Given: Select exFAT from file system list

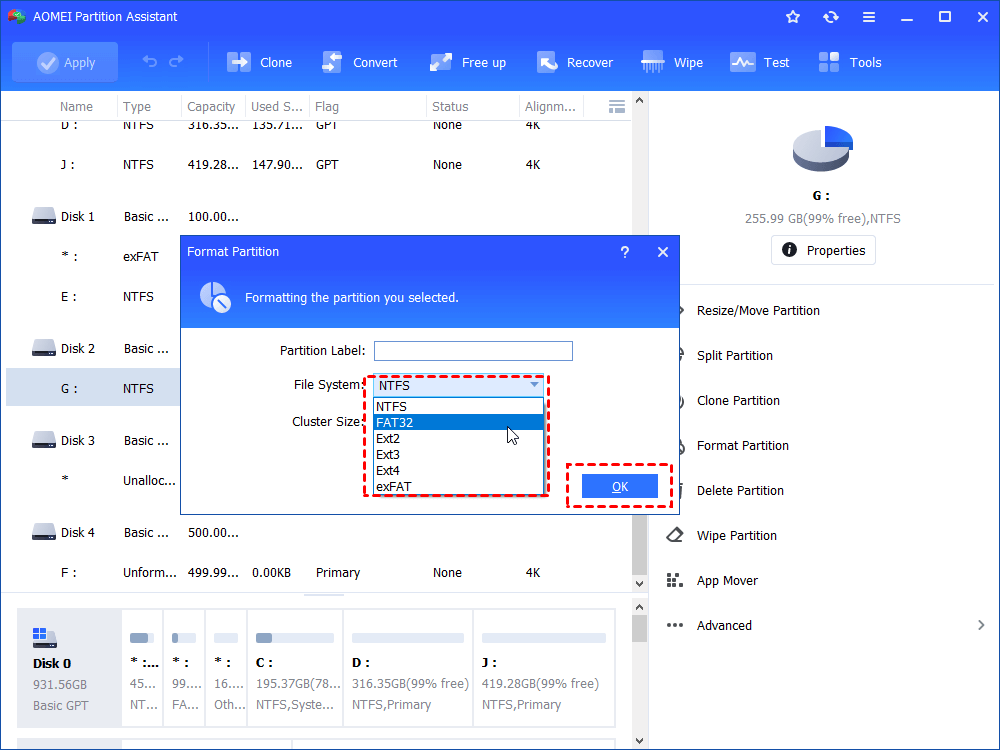Looking at the screenshot, I should pyautogui.click(x=458, y=486).
